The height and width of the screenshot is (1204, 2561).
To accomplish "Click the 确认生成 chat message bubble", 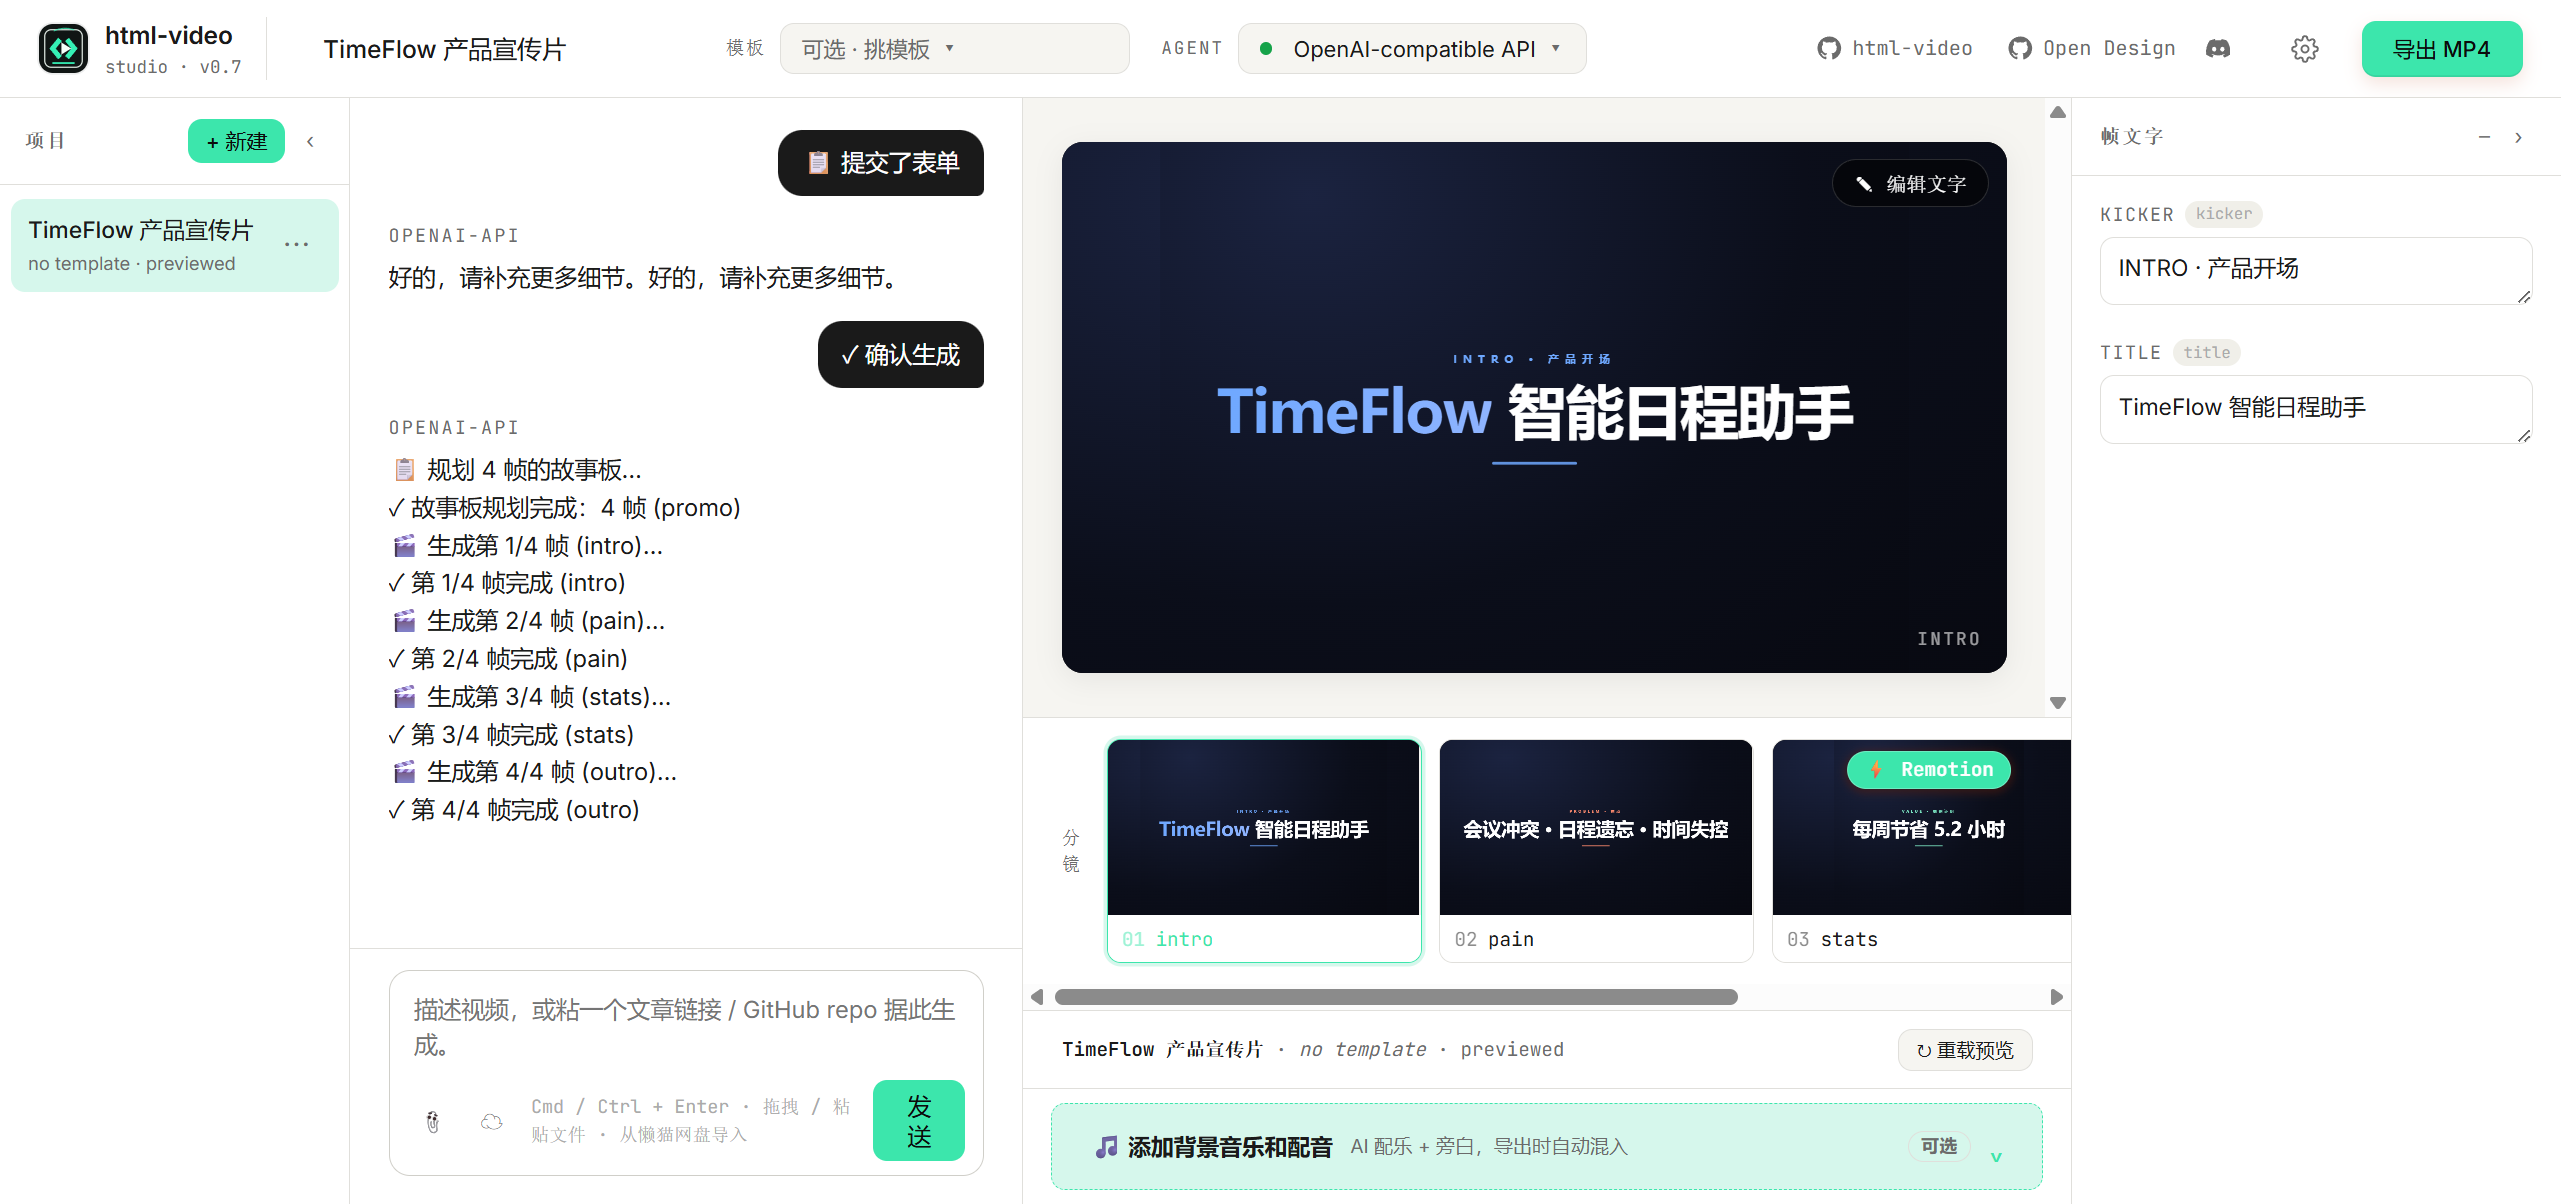I will pos(901,355).
